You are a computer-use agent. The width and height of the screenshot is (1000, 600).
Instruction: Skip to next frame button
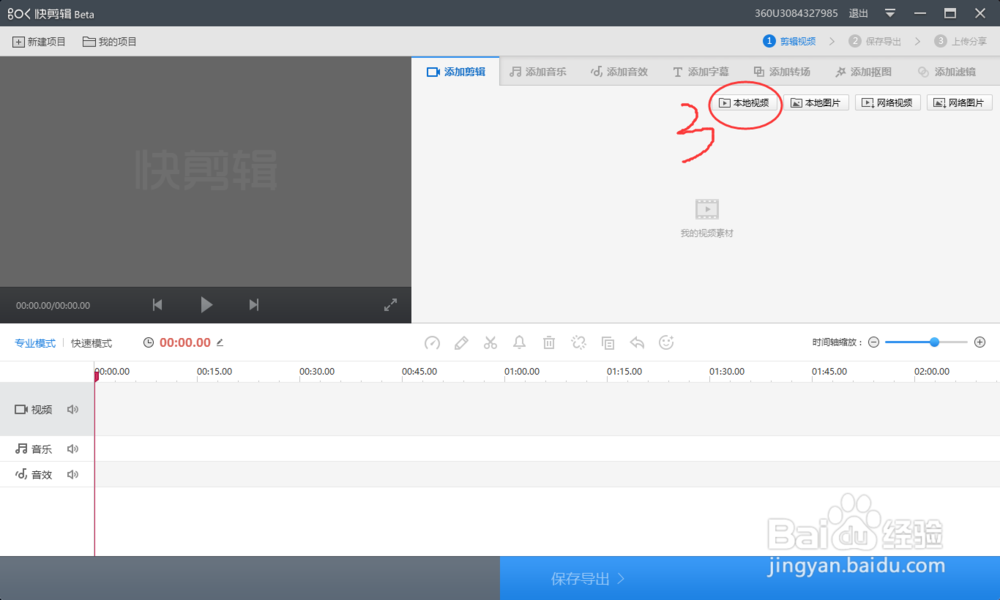(254, 305)
